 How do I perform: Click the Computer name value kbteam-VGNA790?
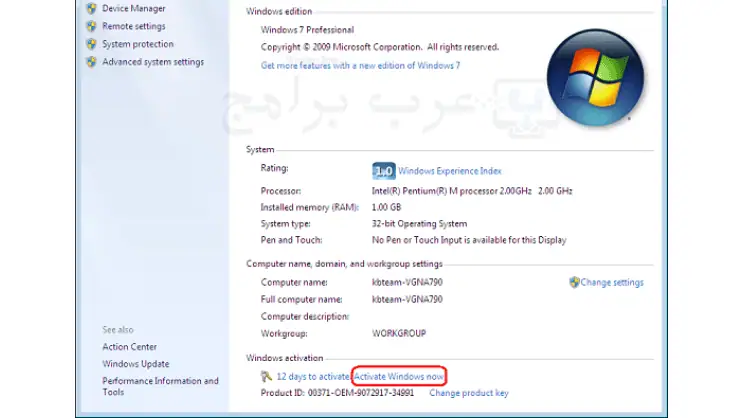(x=407, y=282)
